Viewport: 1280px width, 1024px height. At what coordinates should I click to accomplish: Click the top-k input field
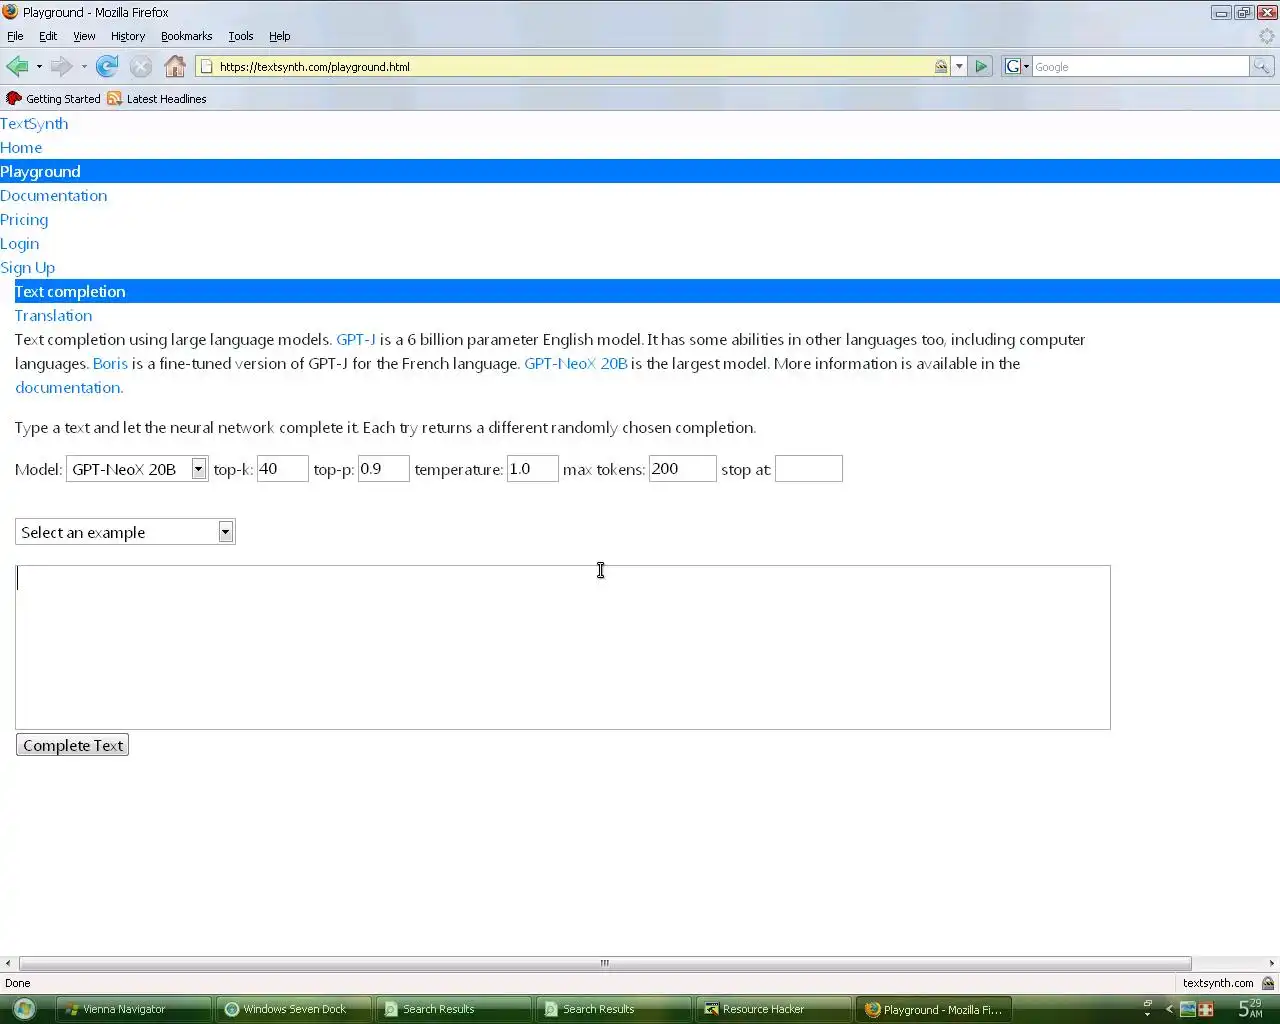283,469
